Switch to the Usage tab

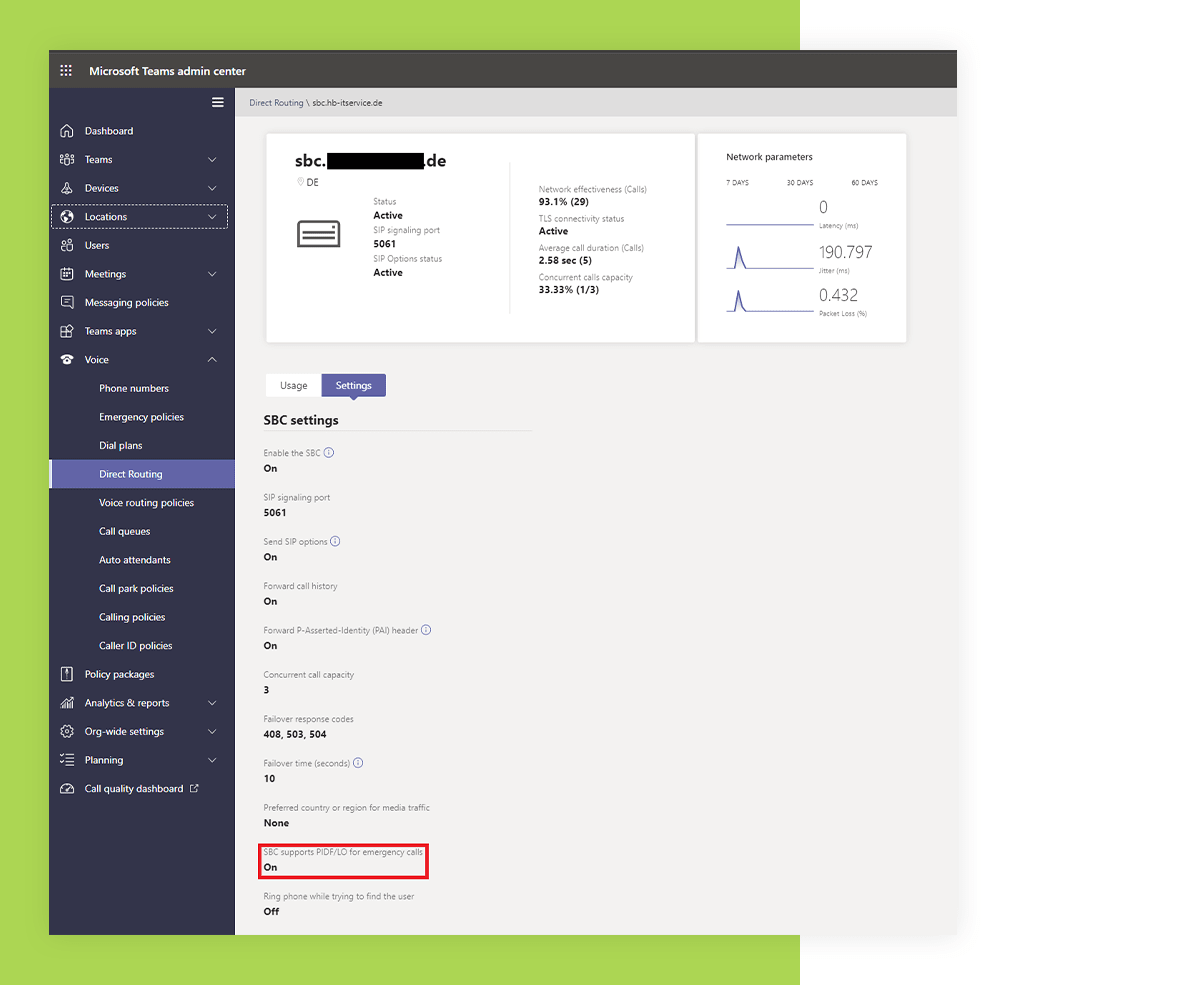tap(294, 386)
